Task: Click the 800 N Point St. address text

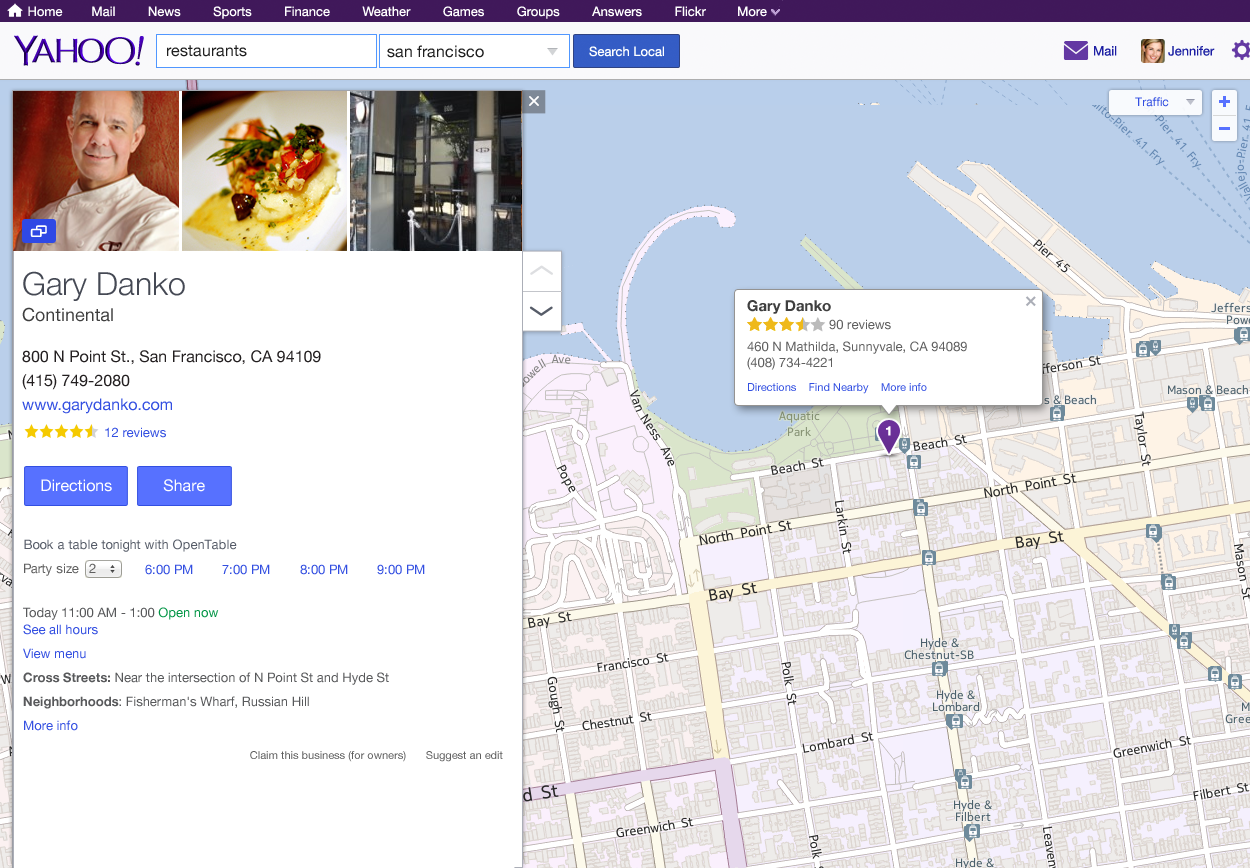Action: click(172, 357)
